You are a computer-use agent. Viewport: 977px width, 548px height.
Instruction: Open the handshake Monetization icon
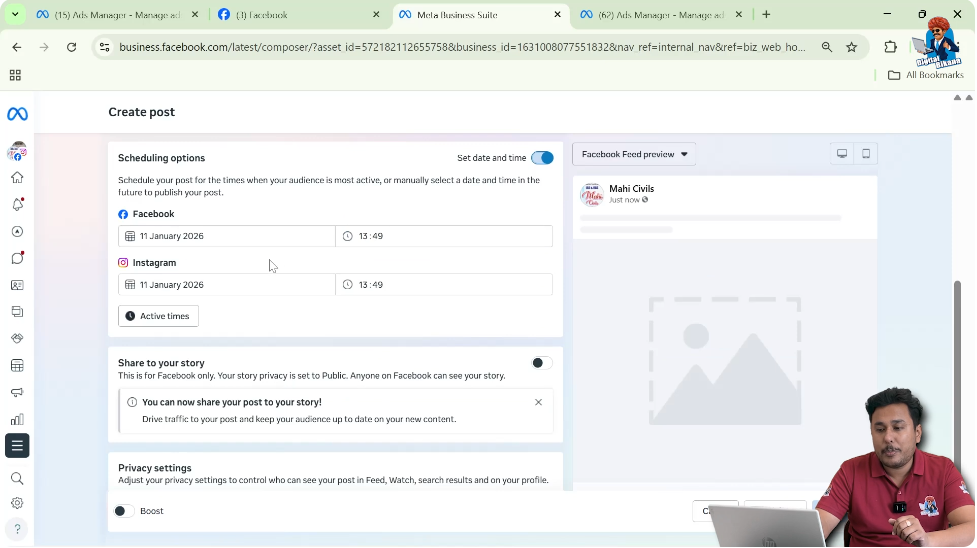(17, 339)
